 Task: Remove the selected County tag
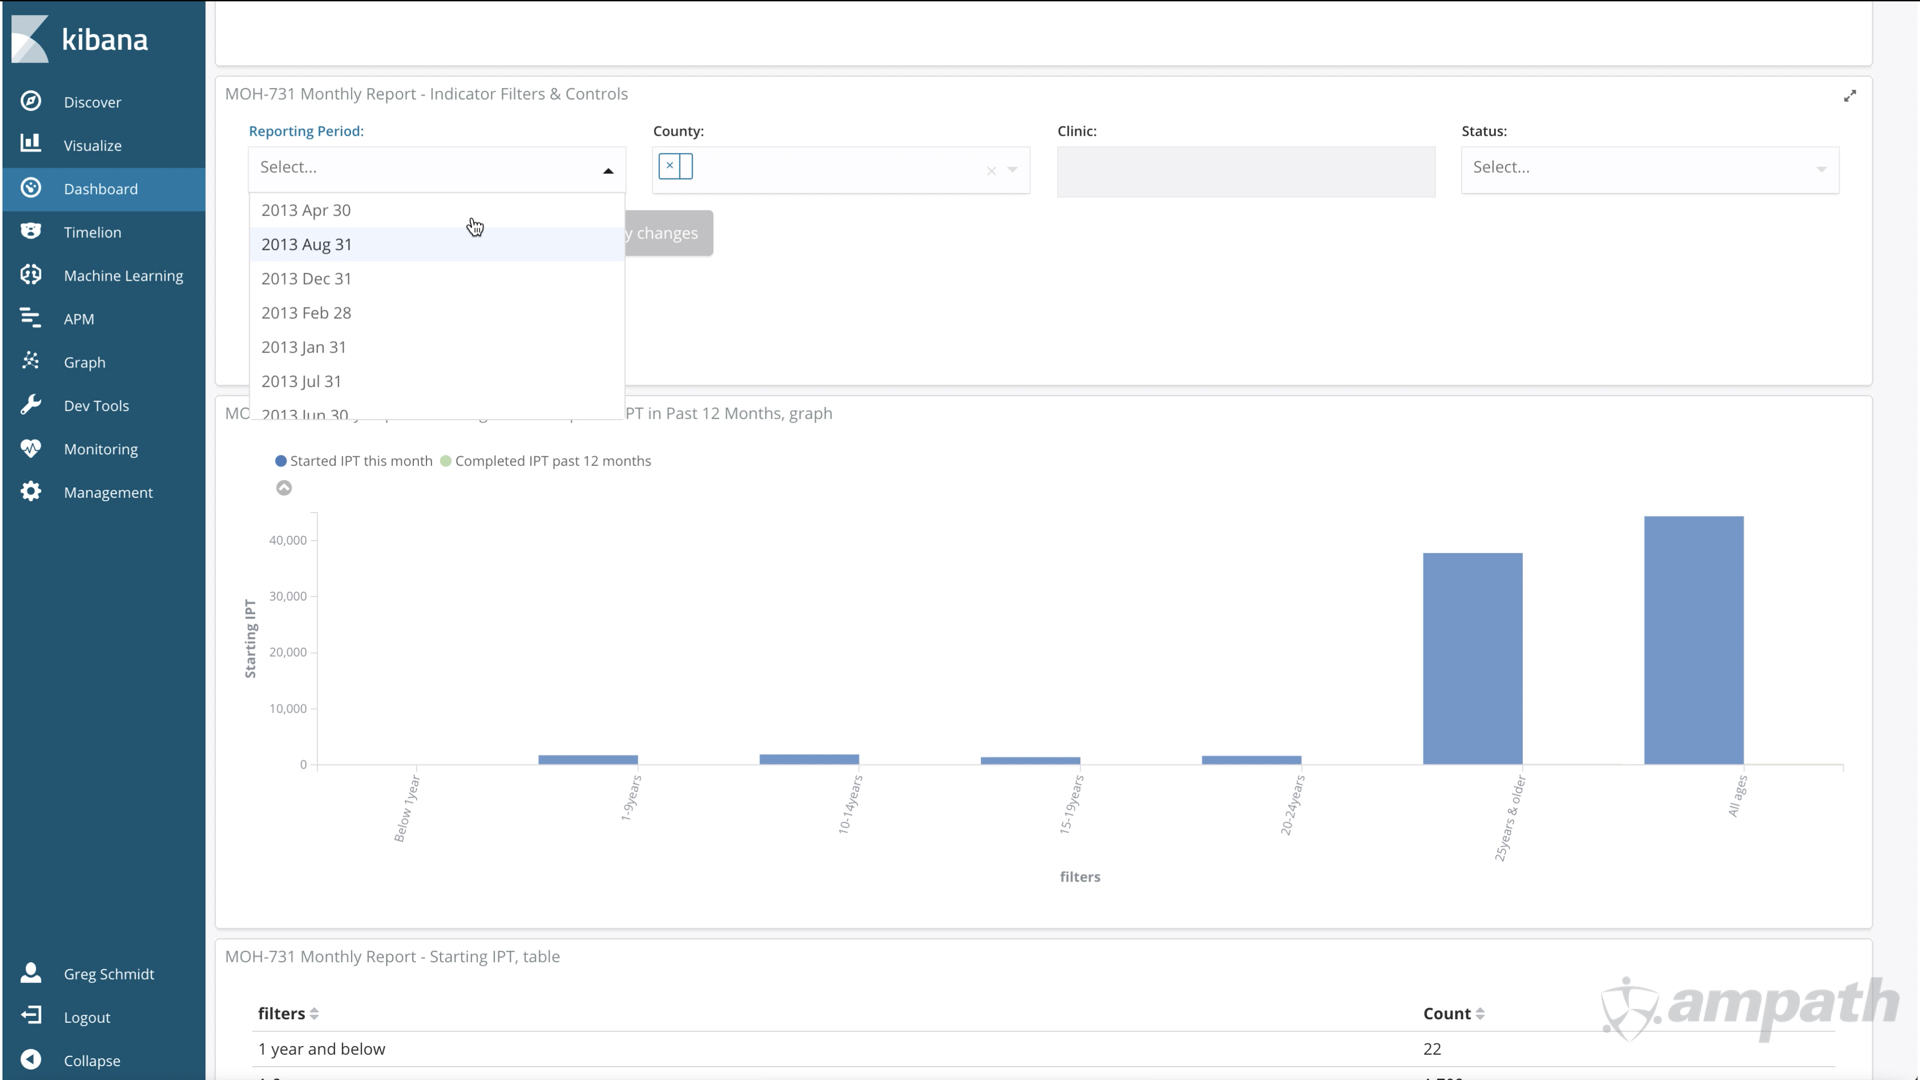670,166
